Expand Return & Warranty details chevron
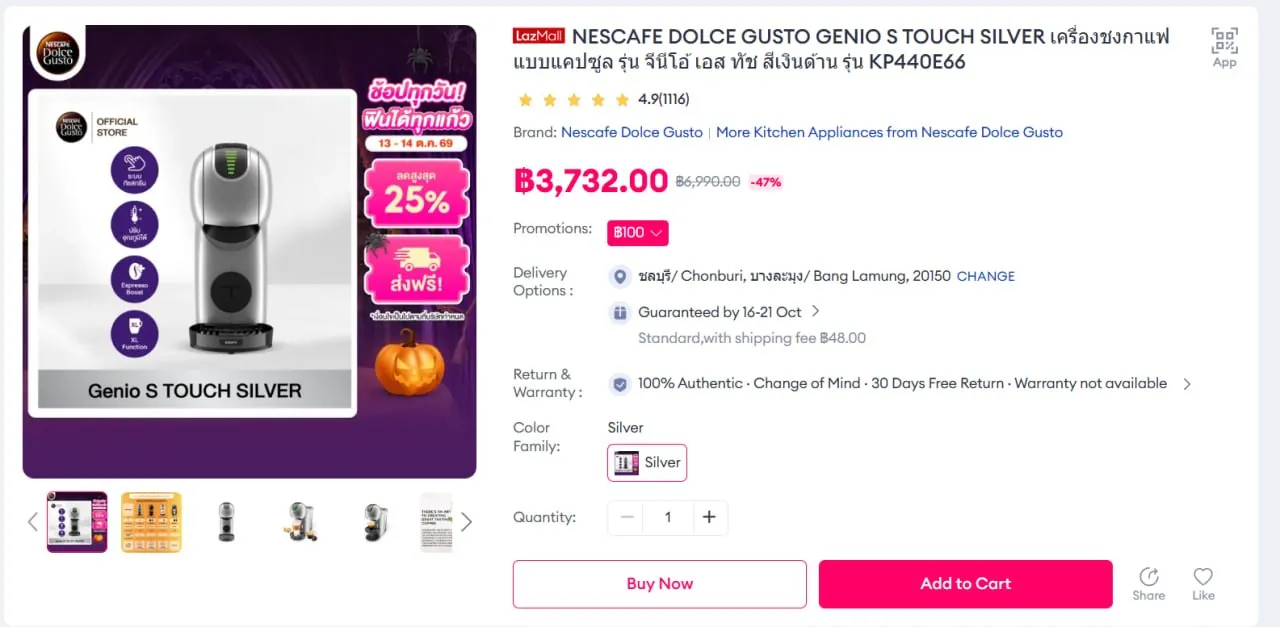The width and height of the screenshot is (1280, 627). pos(1187,384)
